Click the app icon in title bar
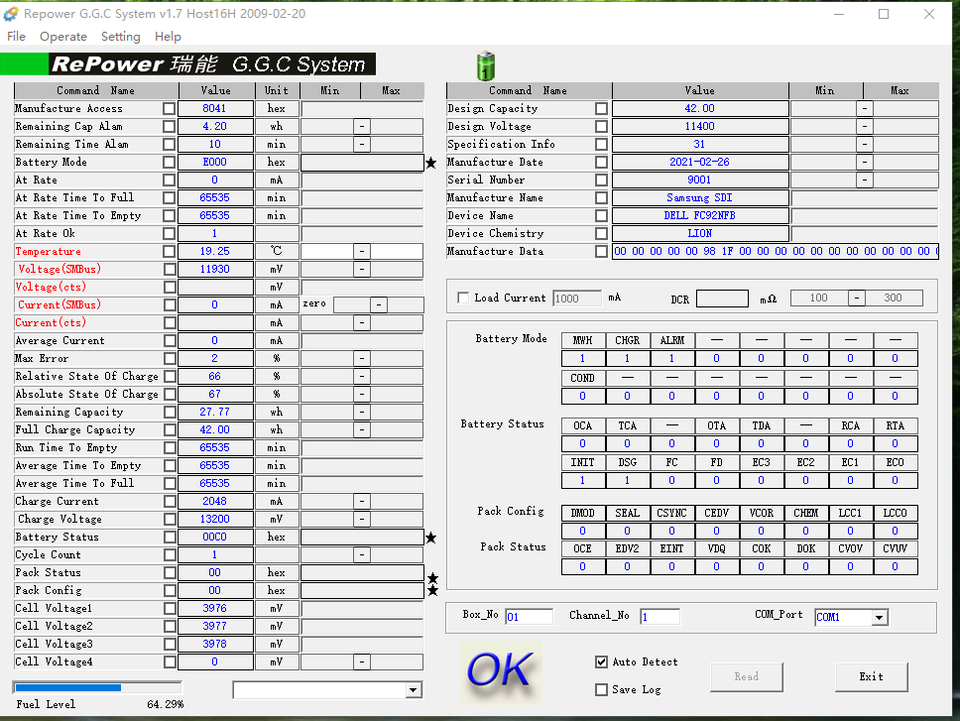This screenshot has width=960, height=721. [11, 14]
